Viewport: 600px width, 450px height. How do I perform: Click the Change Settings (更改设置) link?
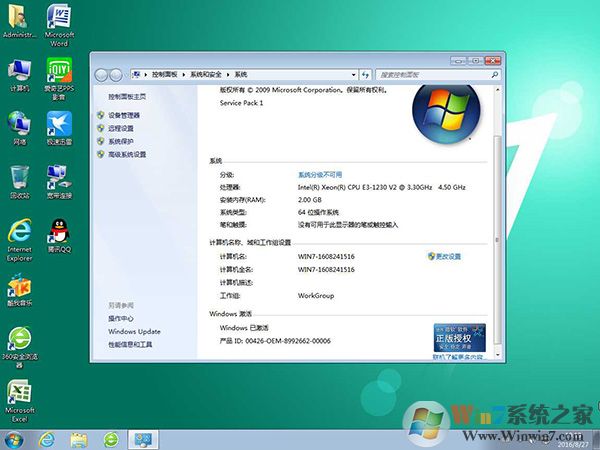(x=447, y=257)
